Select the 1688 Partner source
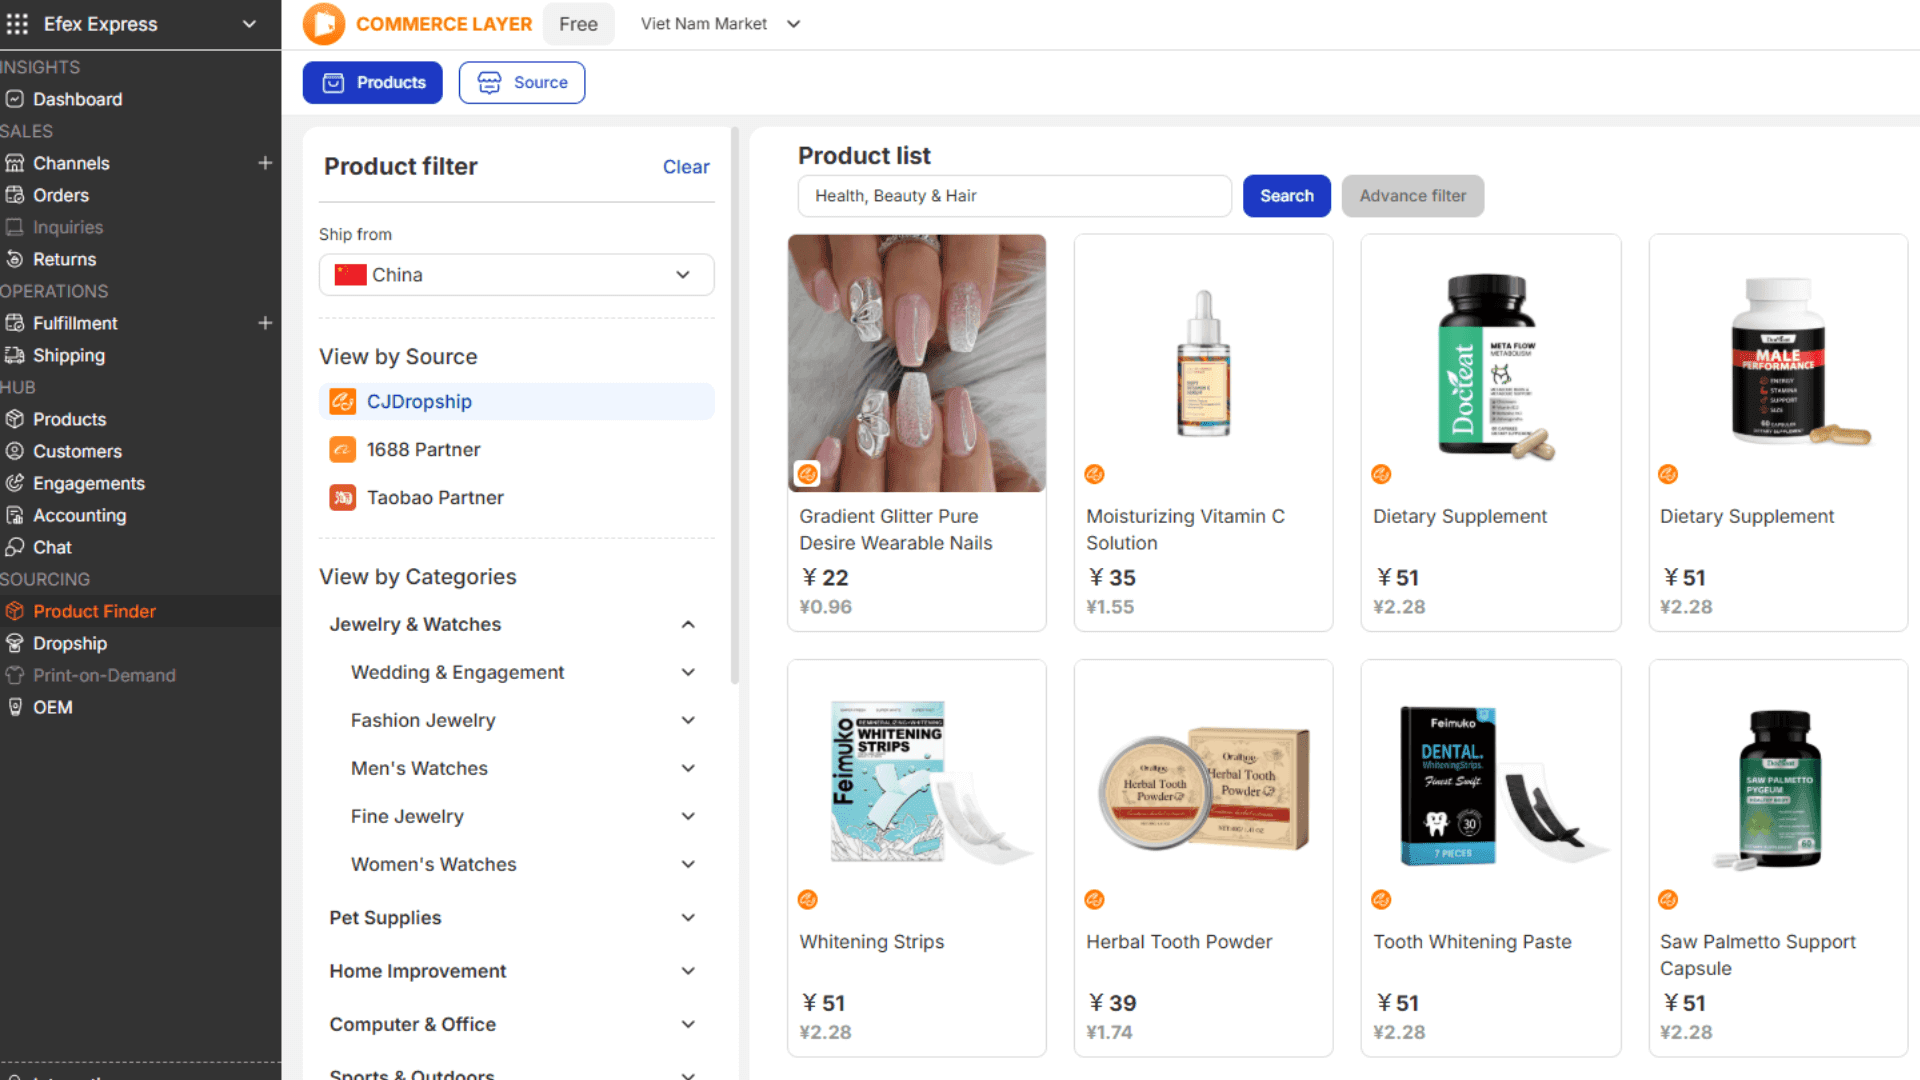Viewport: 1920px width, 1080px height. tap(423, 450)
